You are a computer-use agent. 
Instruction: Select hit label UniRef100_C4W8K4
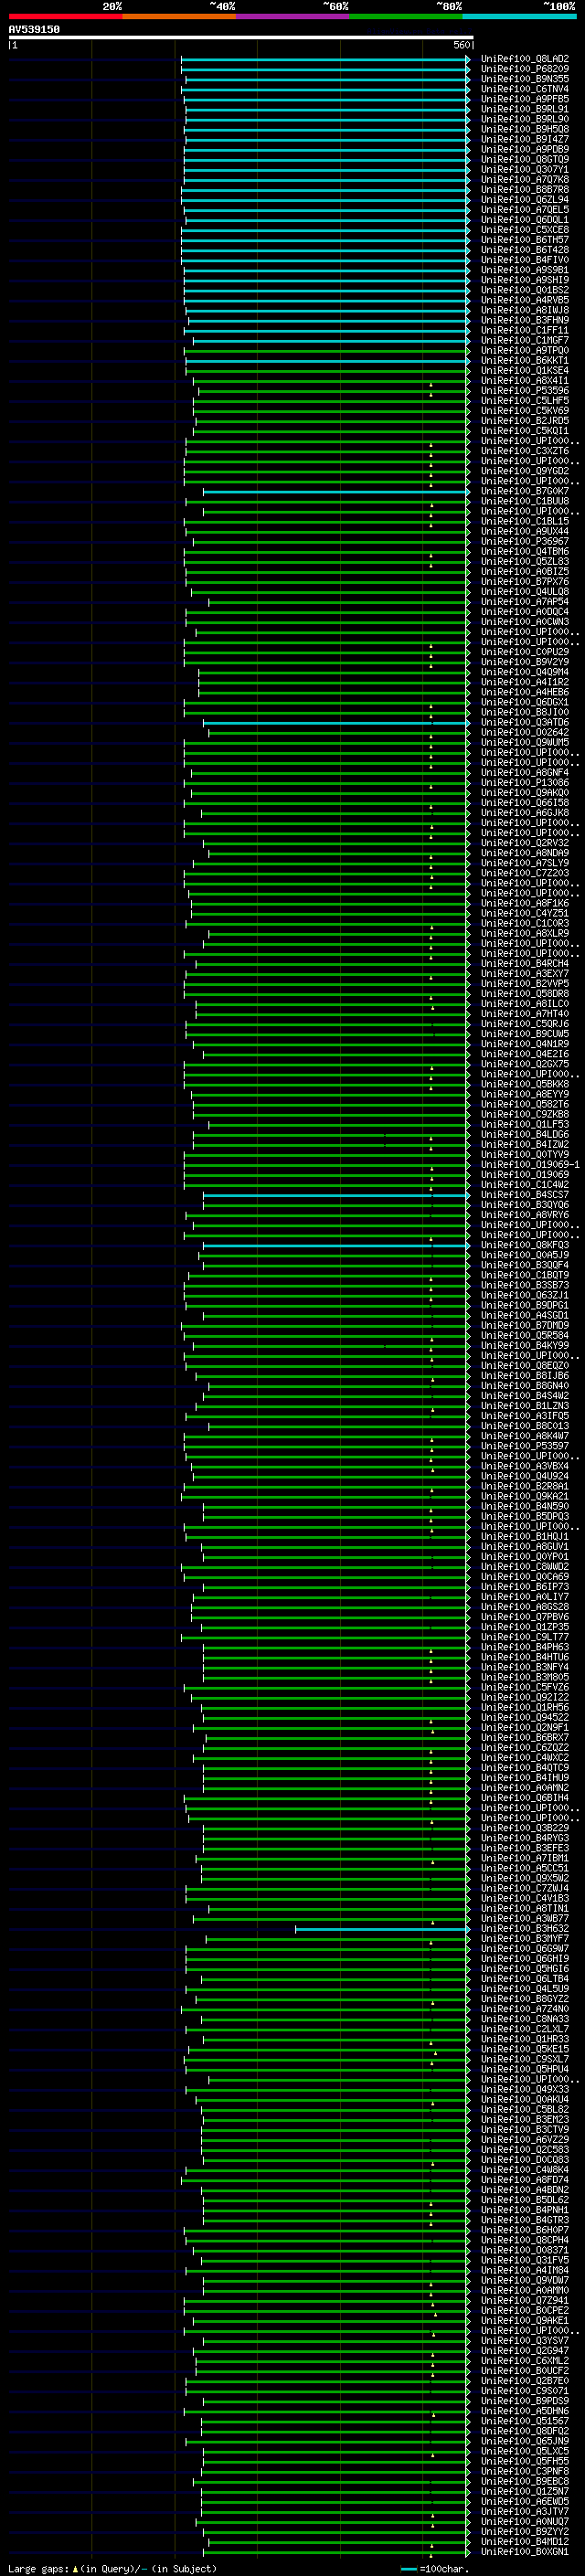pos(524,2170)
